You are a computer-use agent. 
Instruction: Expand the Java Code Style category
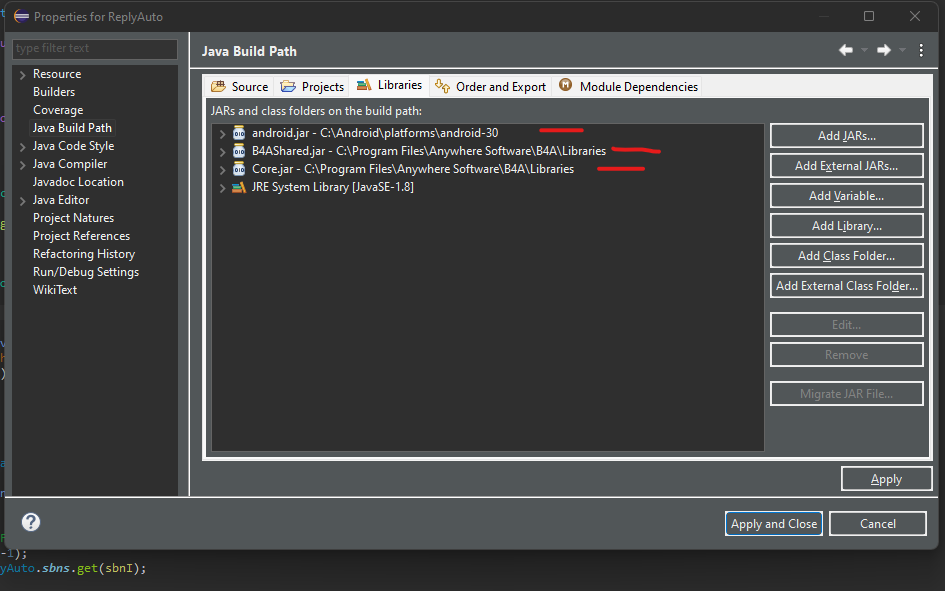(x=22, y=147)
